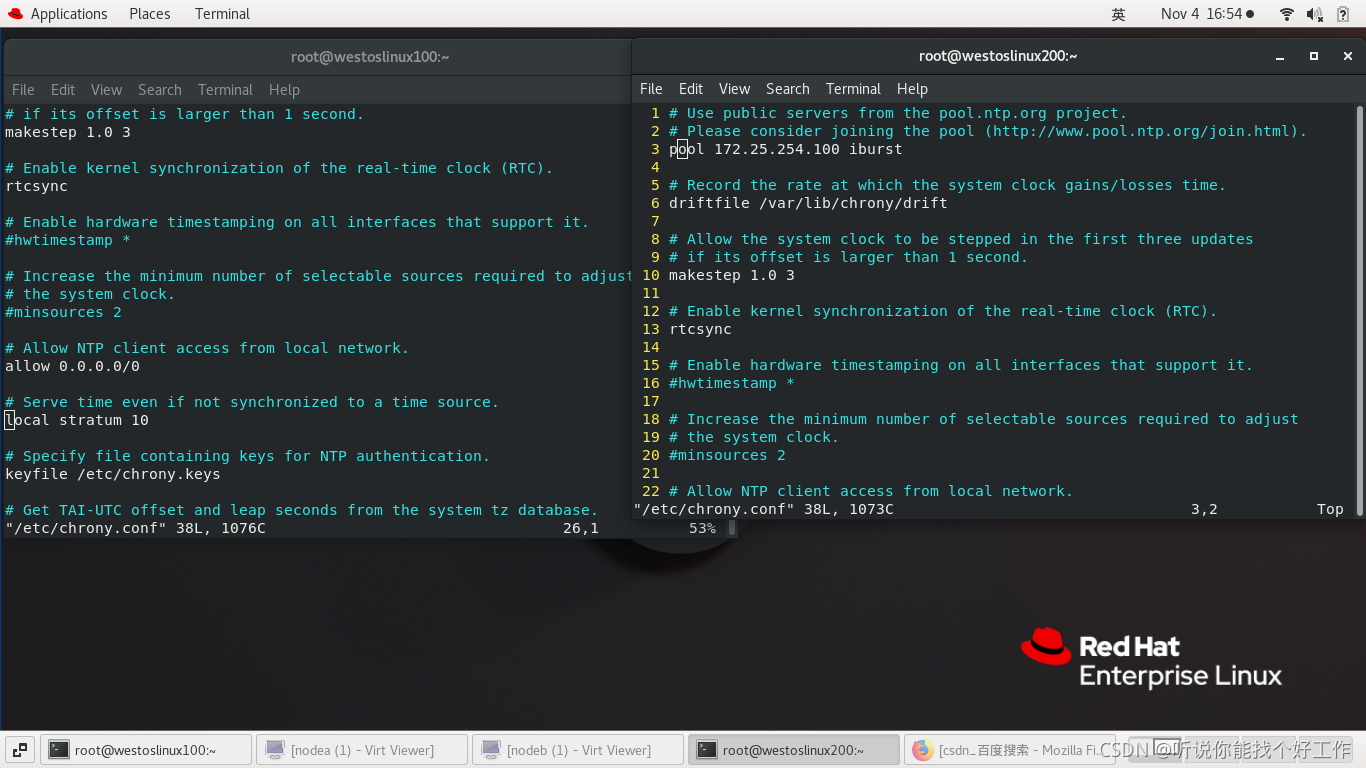Open Search menu in westoslinux200 terminal
1366x768 pixels.
click(x=788, y=89)
